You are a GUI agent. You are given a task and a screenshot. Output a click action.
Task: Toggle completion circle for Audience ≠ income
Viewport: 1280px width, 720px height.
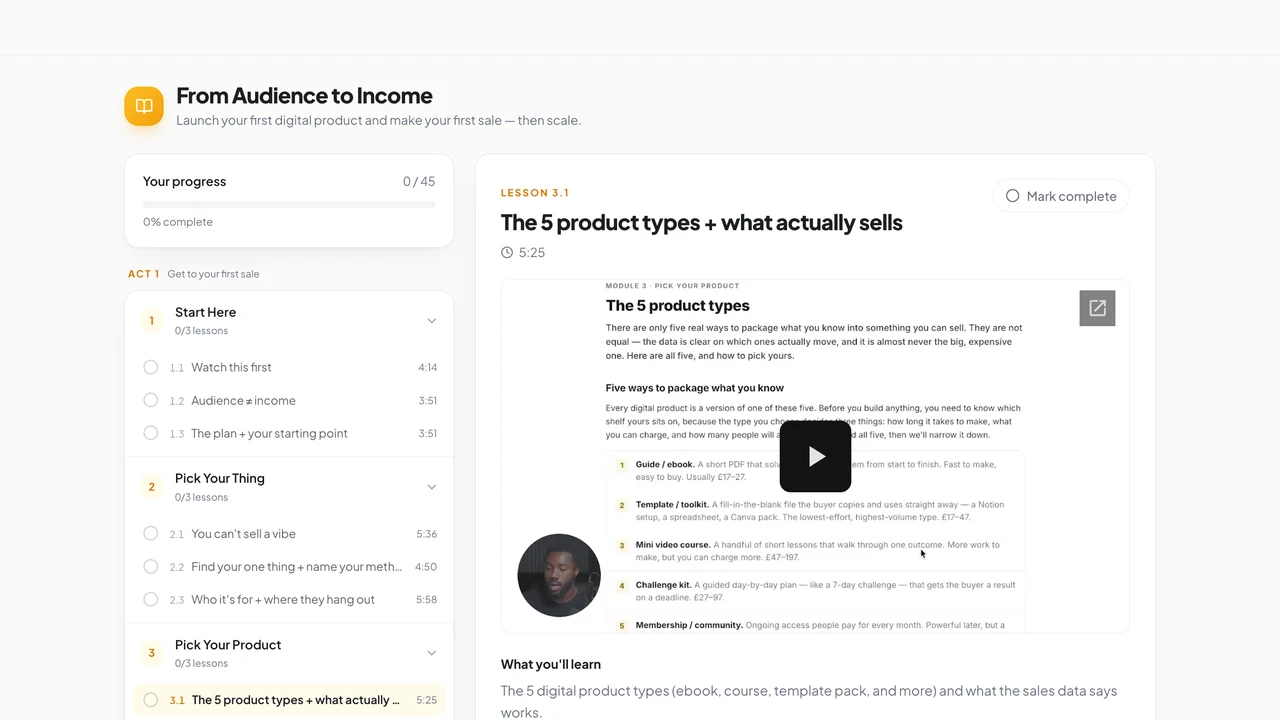click(x=151, y=400)
